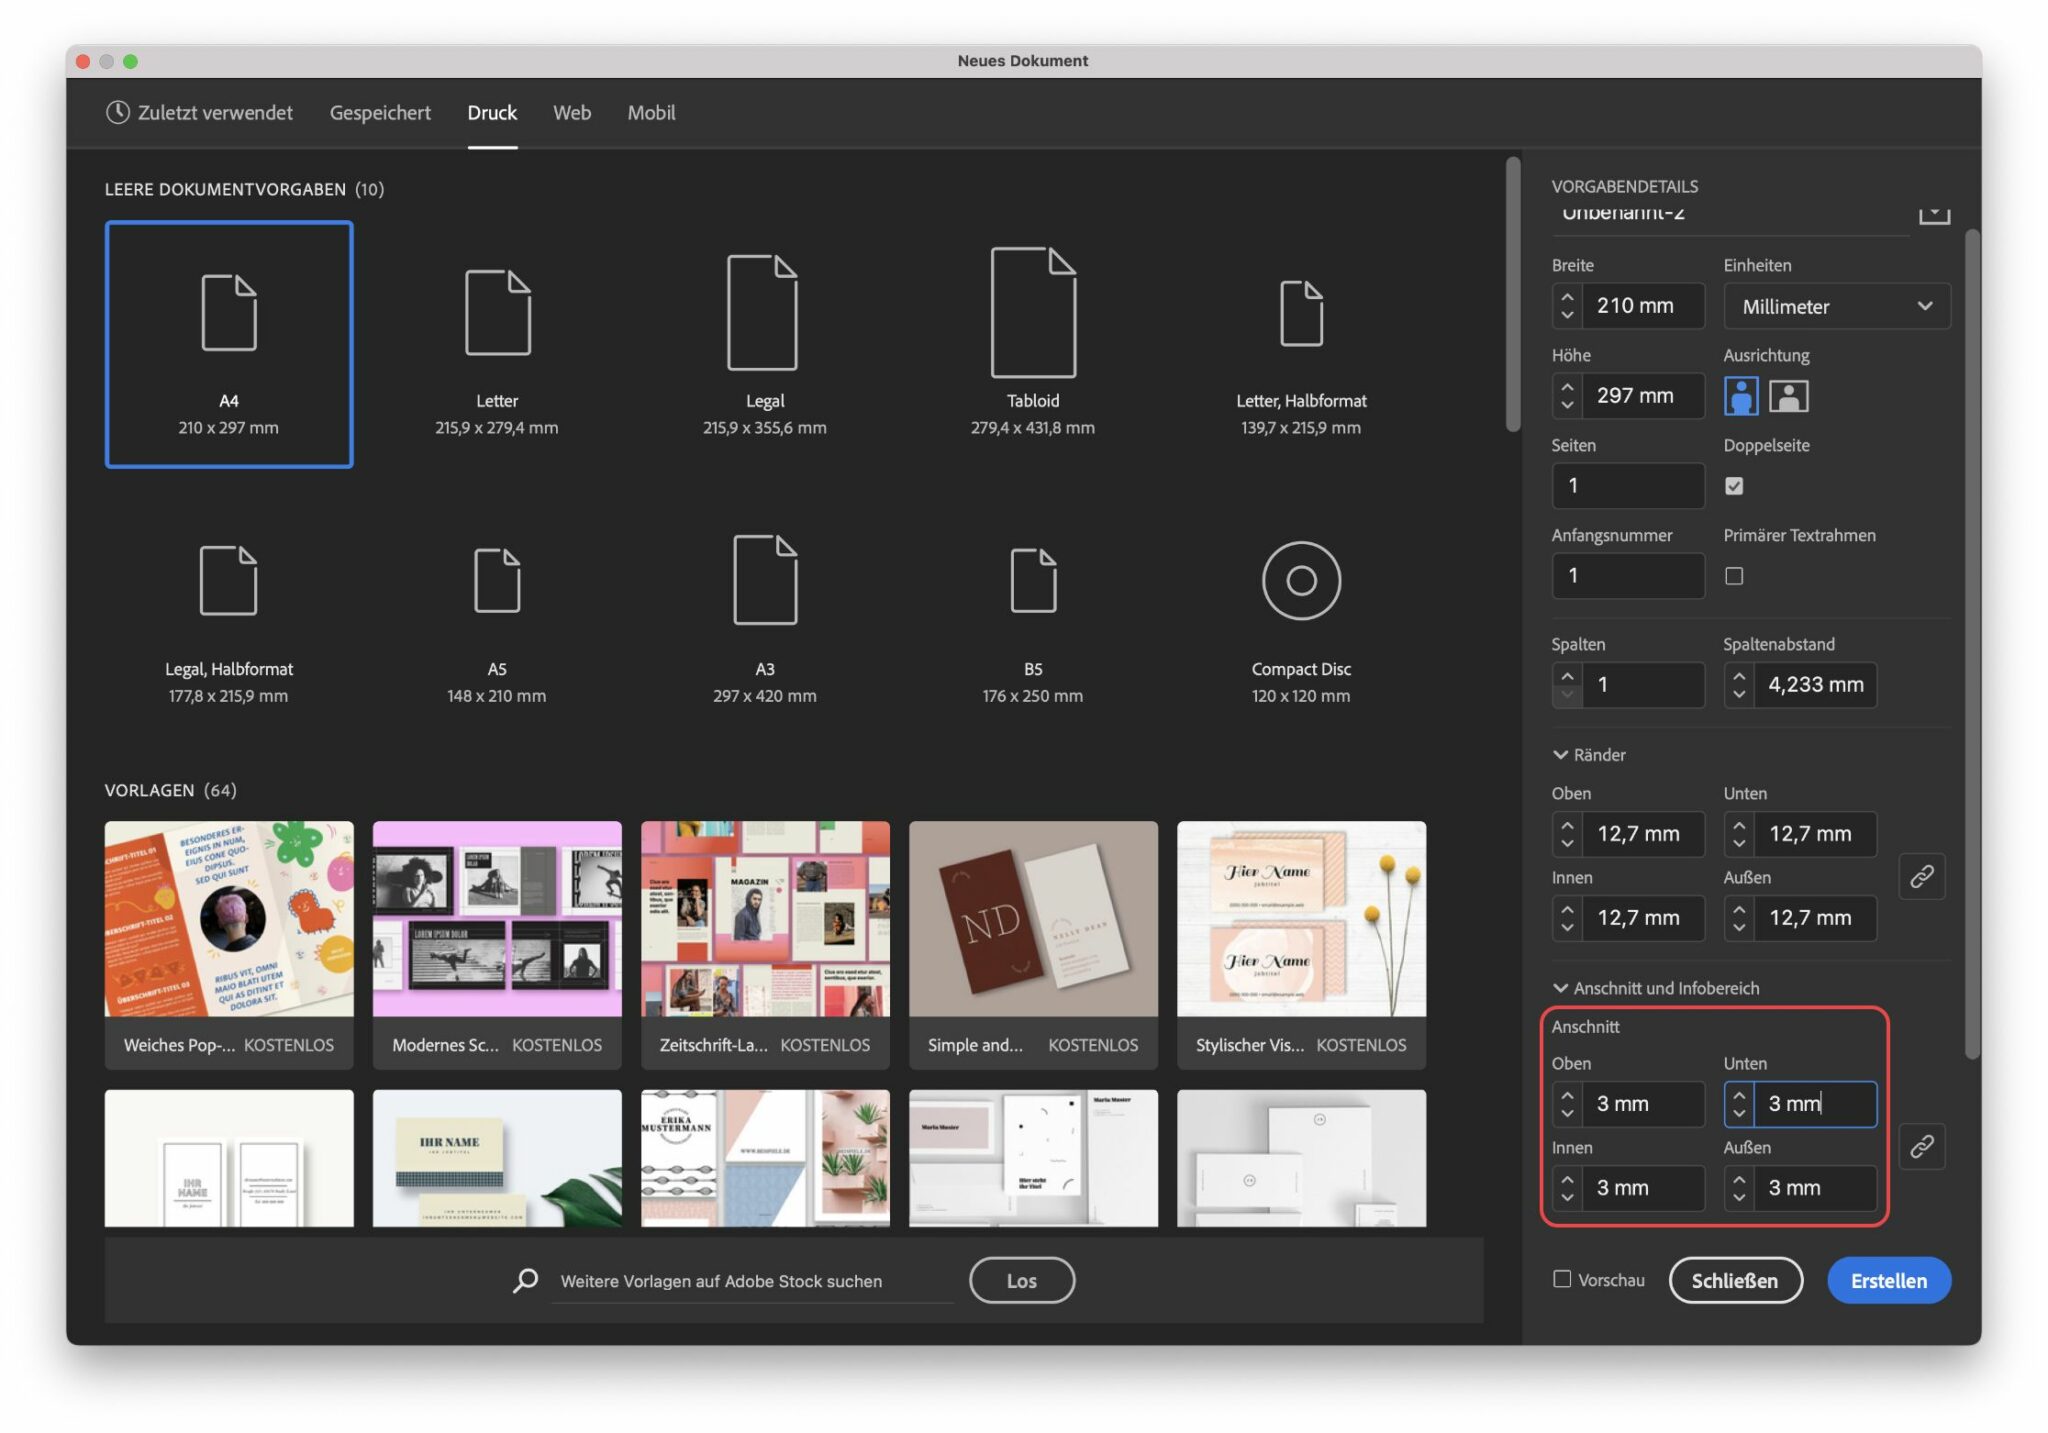Screen dimensions: 2048x1433
Task: Click the presets list vertical scrollbar
Action: (1513, 294)
